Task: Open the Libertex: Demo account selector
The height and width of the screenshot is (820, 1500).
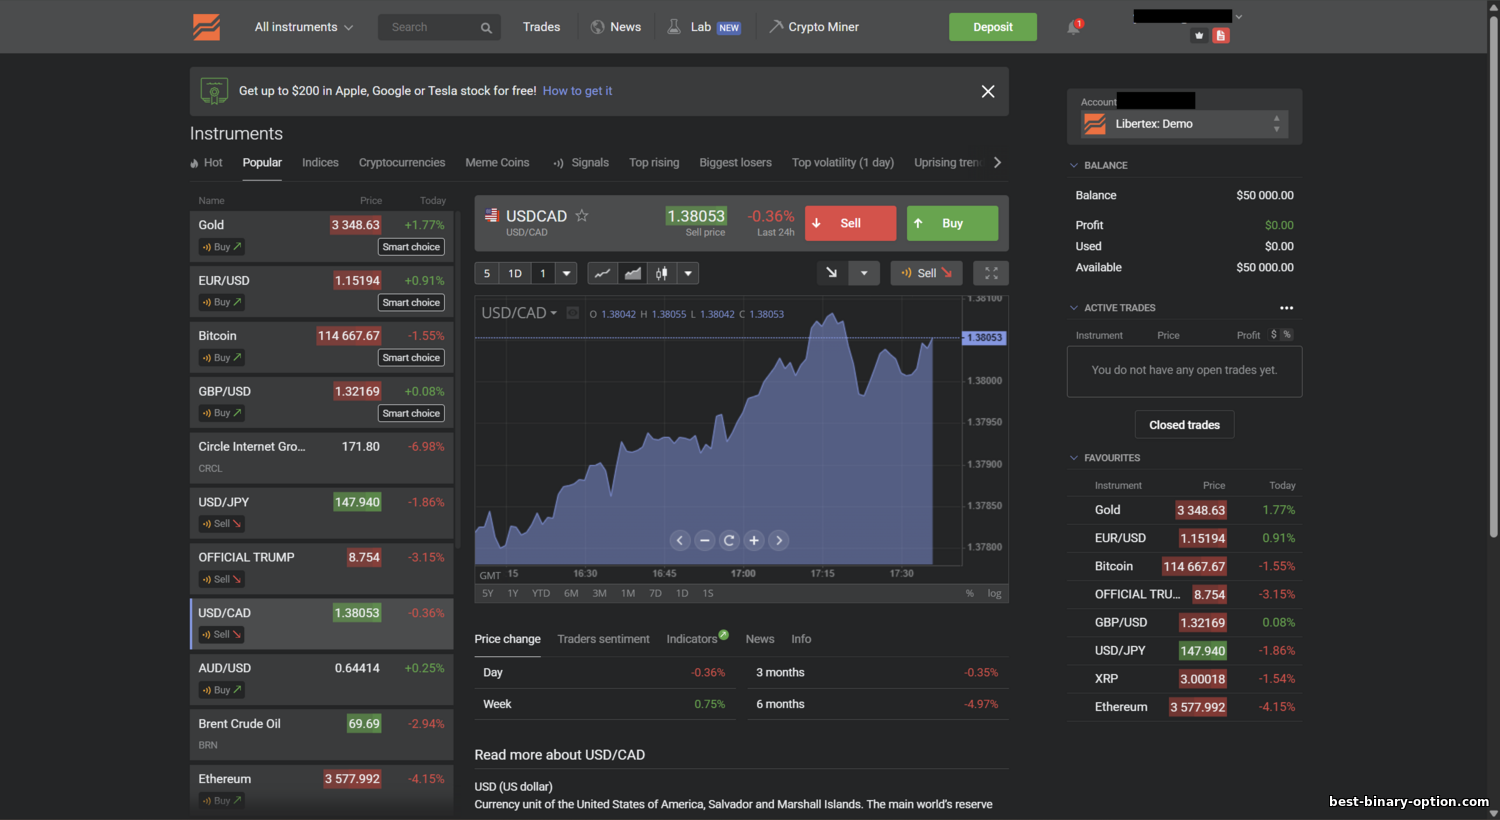Action: click(x=1184, y=124)
